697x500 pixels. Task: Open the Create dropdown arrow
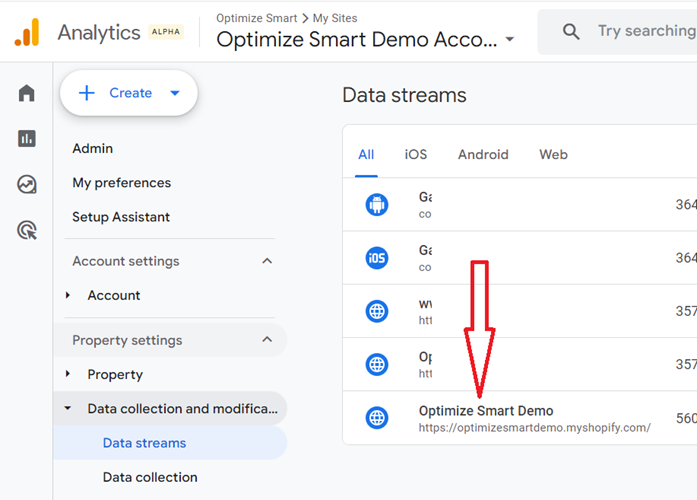coord(175,93)
